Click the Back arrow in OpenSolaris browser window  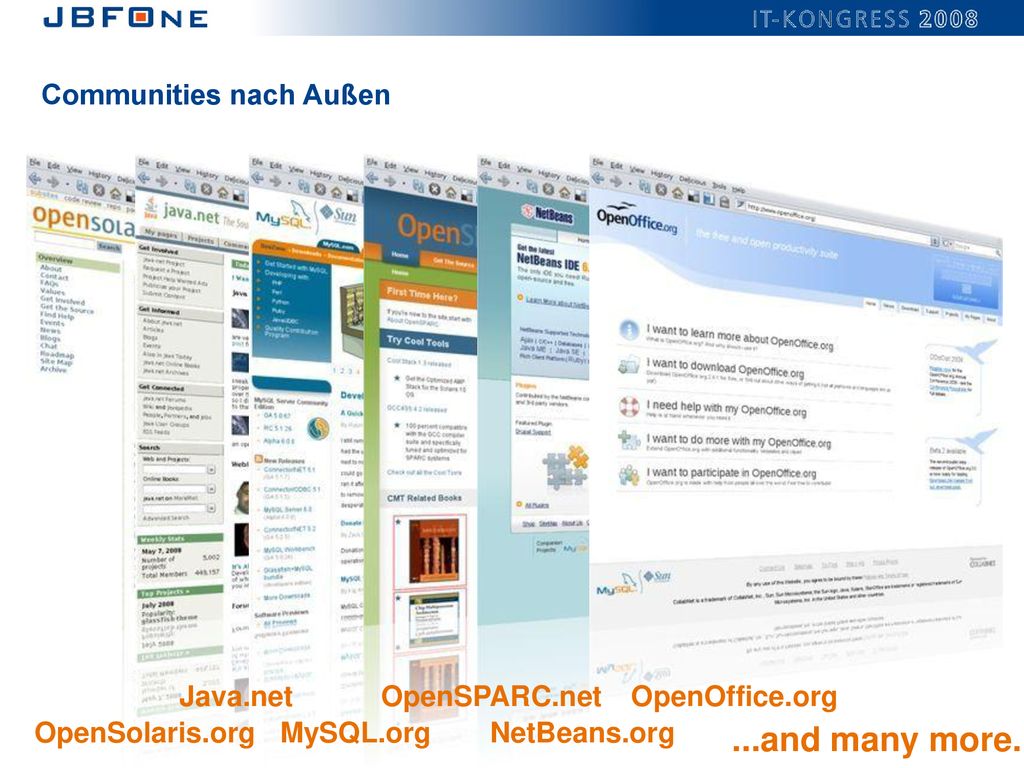coord(35,179)
